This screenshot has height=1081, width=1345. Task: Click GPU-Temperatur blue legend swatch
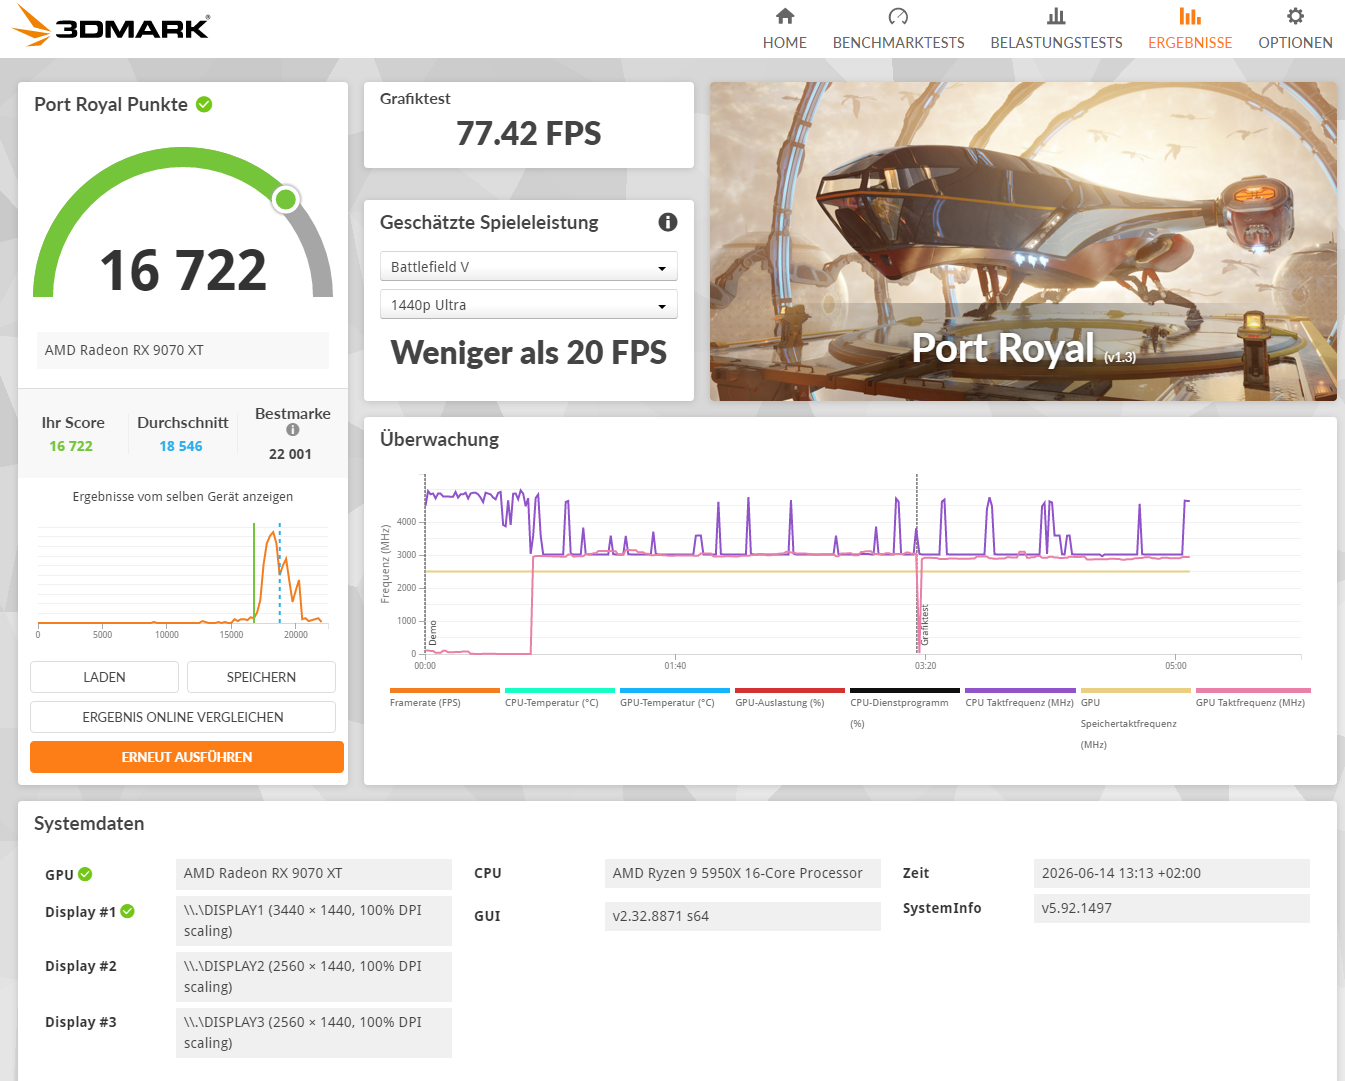(x=675, y=690)
